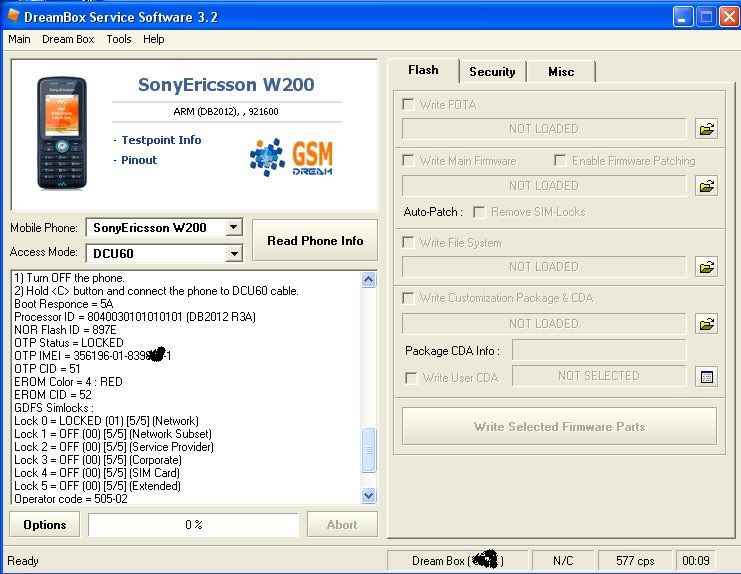This screenshot has width=741, height=574.
Task: Open the Main menu
Action: (x=19, y=39)
